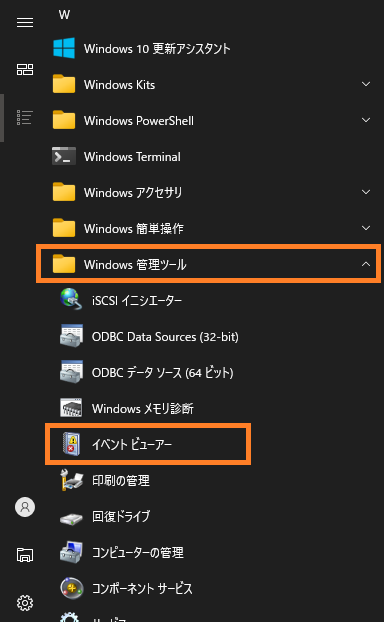This screenshot has width=384, height=622.
Task: Open the hamburger menu at top left
Action: [25, 23]
